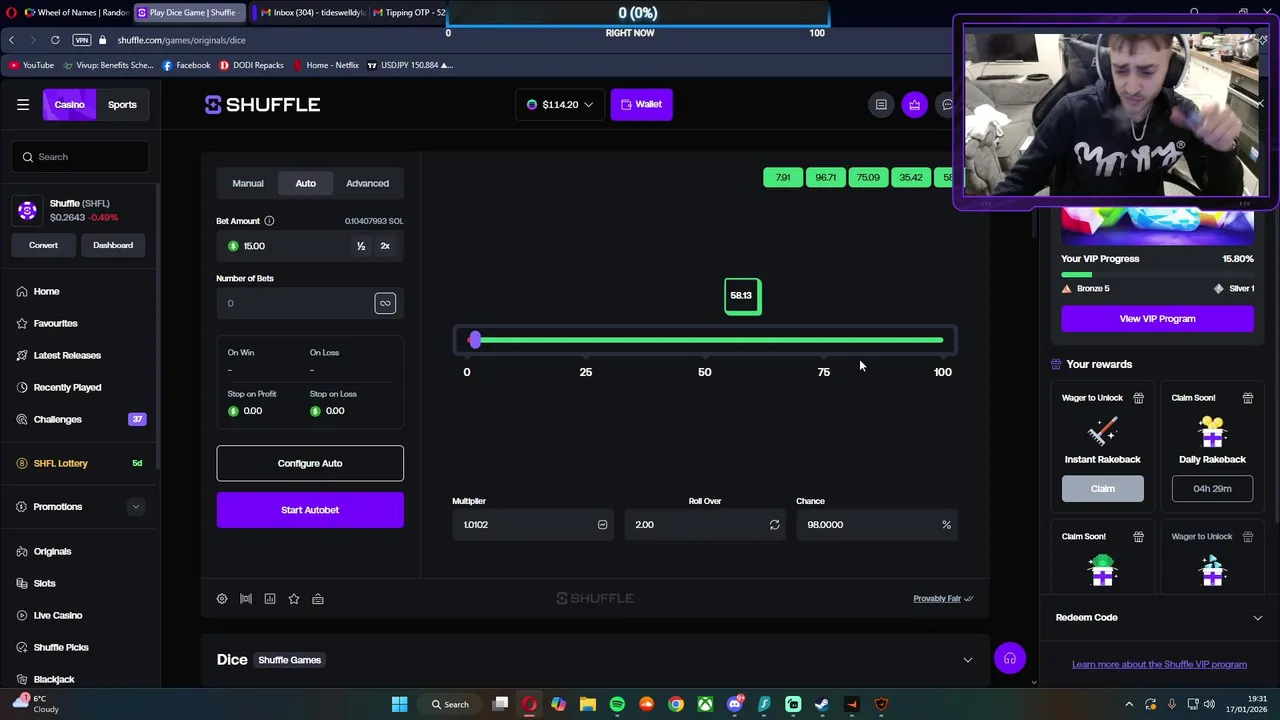Open game settings gear icon
1280x720 pixels.
[222, 598]
